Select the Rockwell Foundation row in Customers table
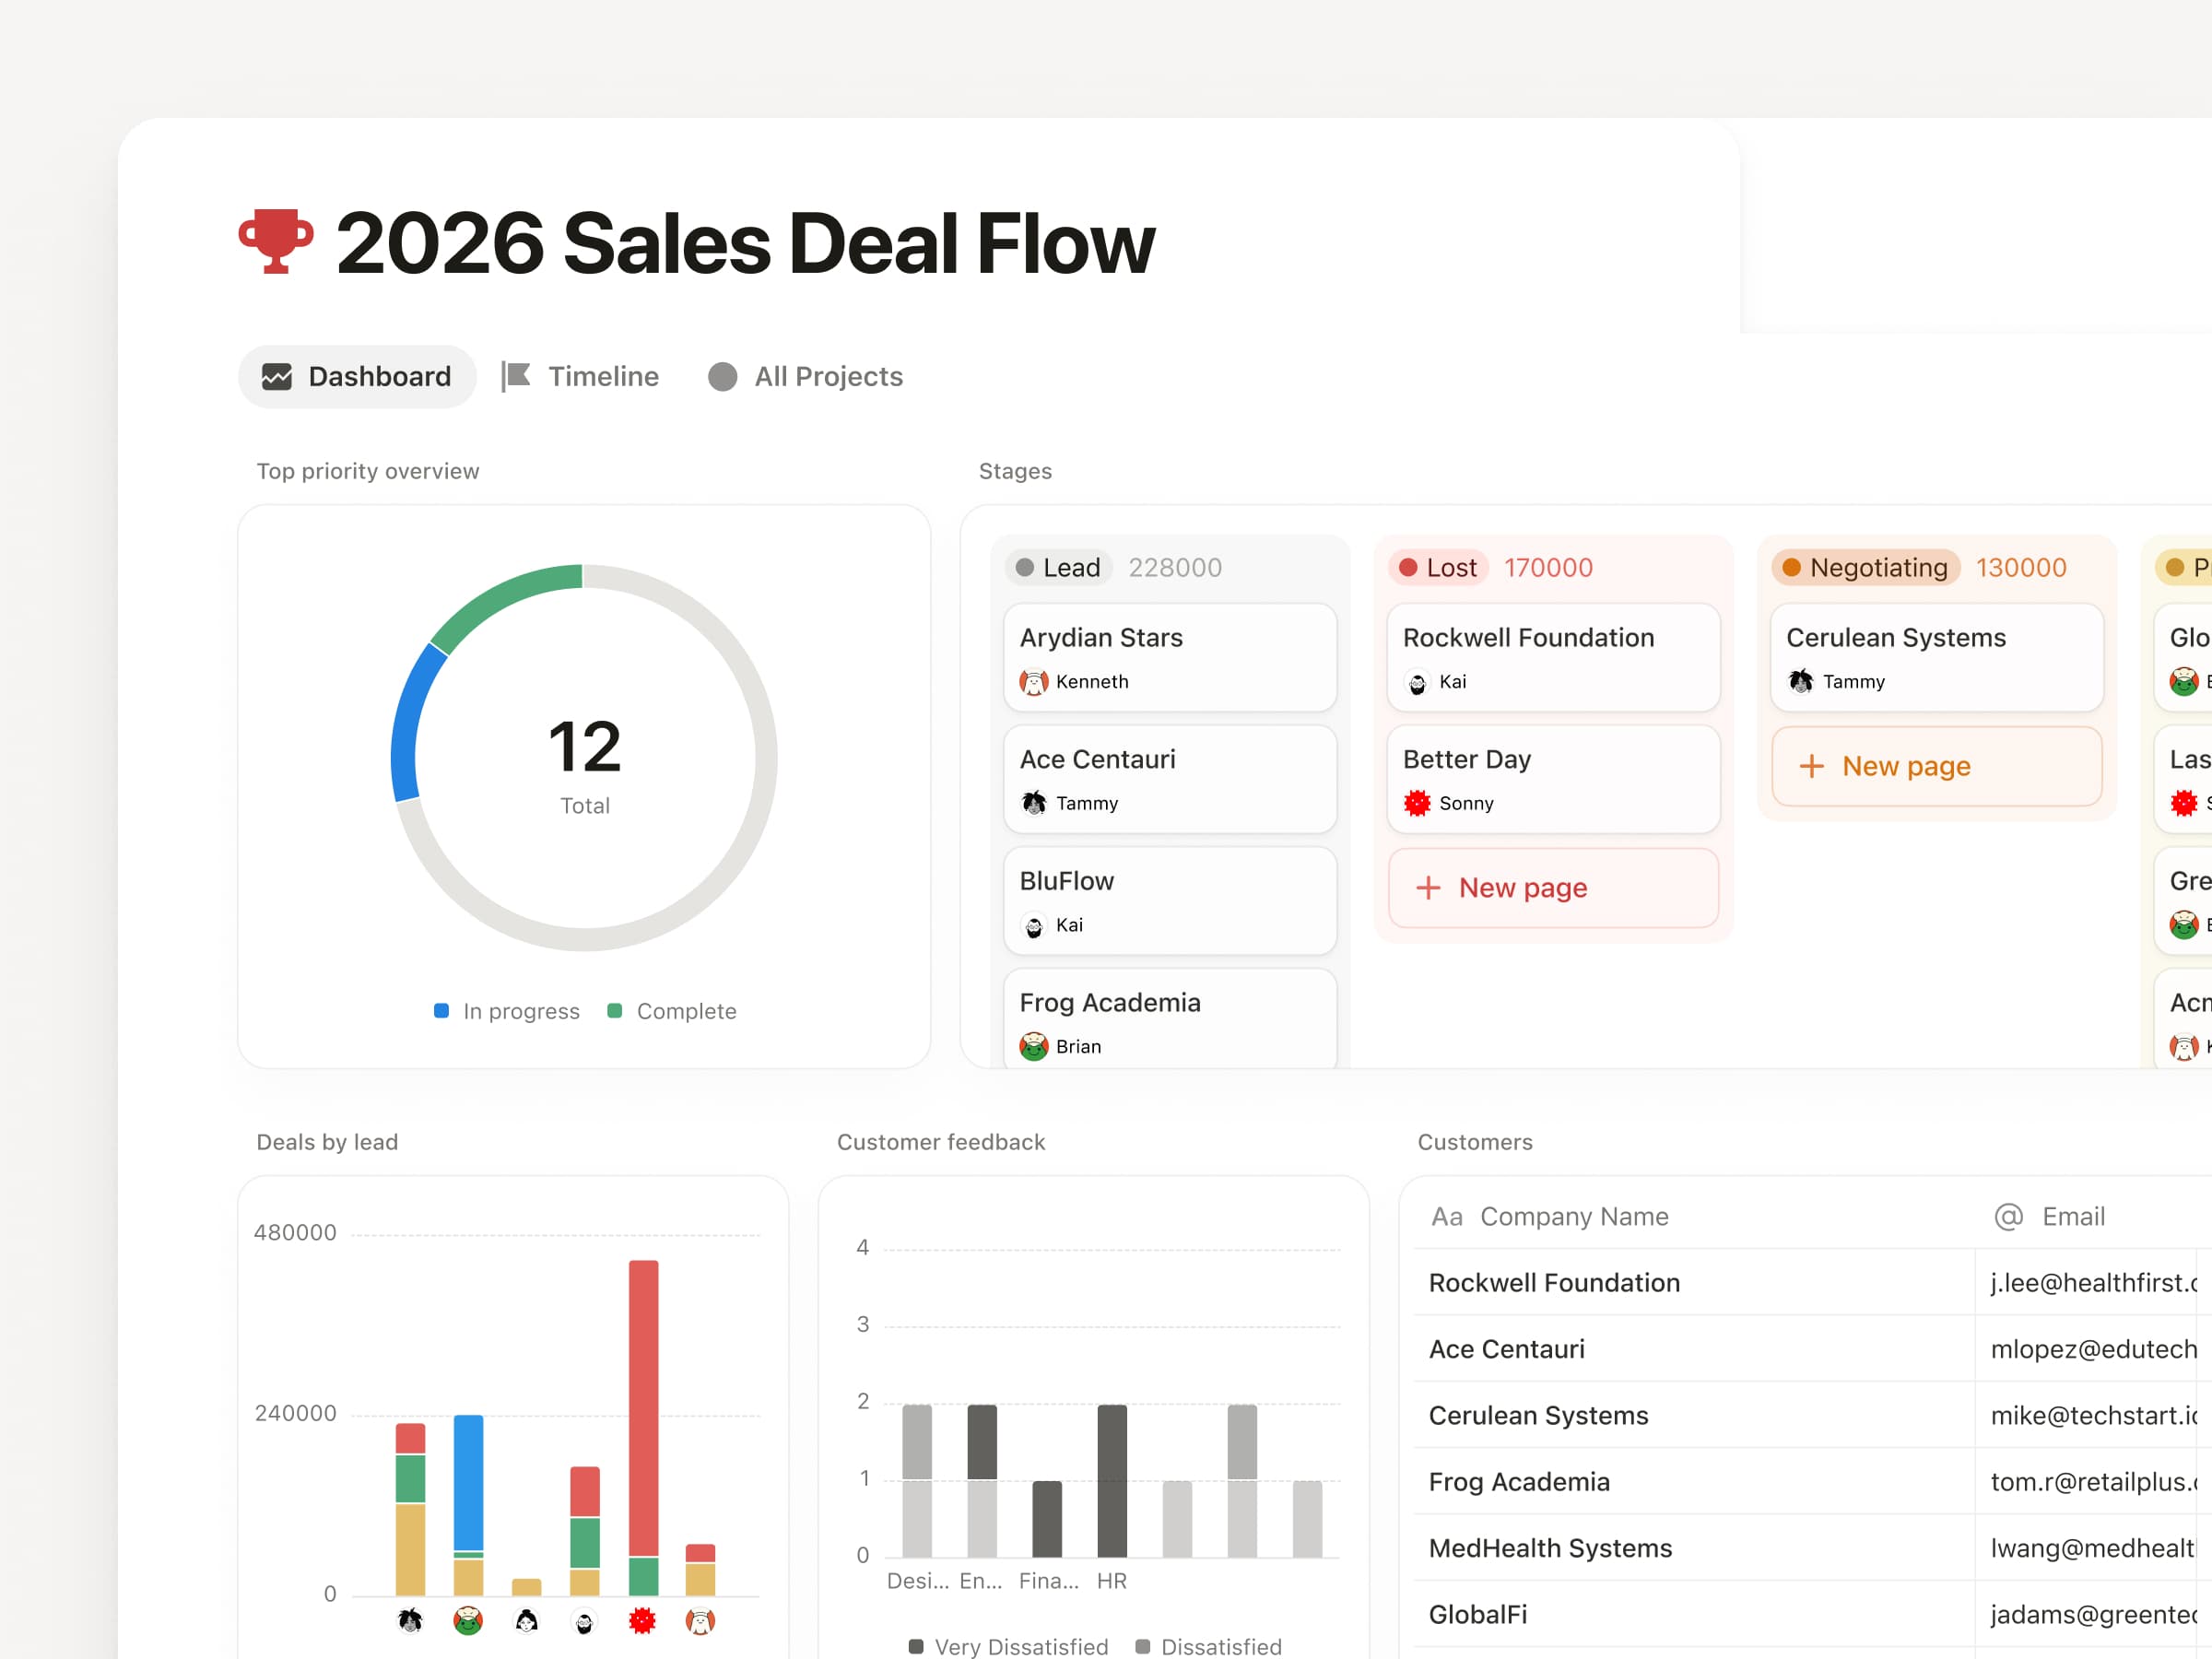 [x=1554, y=1283]
